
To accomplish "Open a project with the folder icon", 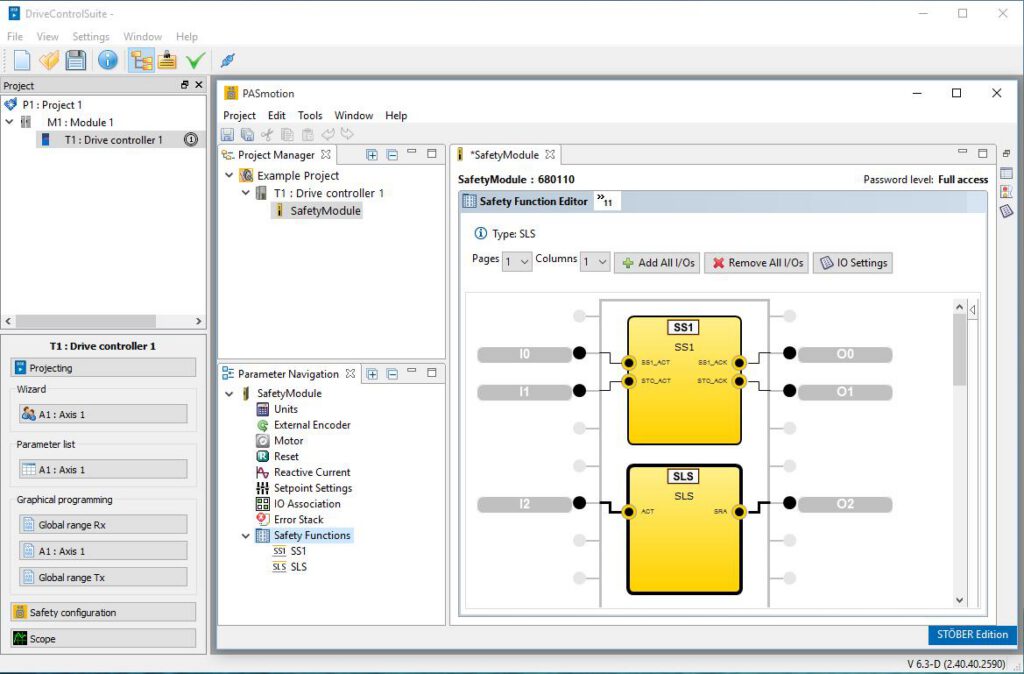I will [x=49, y=61].
